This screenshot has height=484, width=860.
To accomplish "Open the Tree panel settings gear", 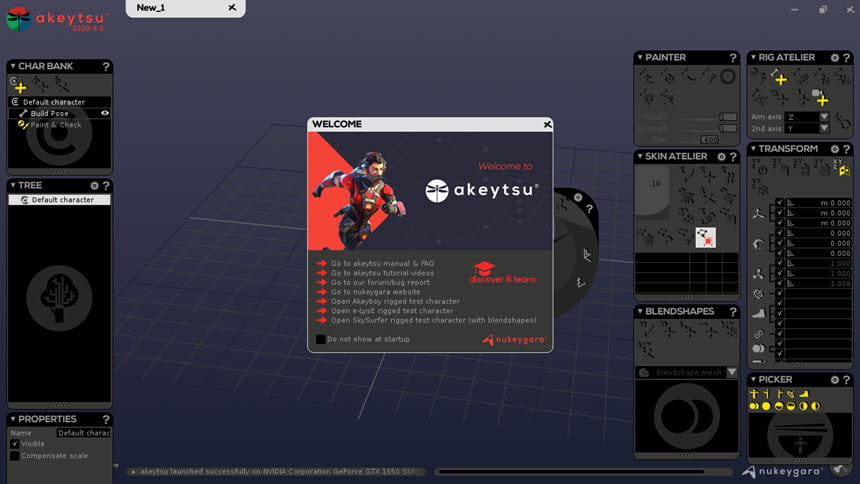I will tap(94, 186).
